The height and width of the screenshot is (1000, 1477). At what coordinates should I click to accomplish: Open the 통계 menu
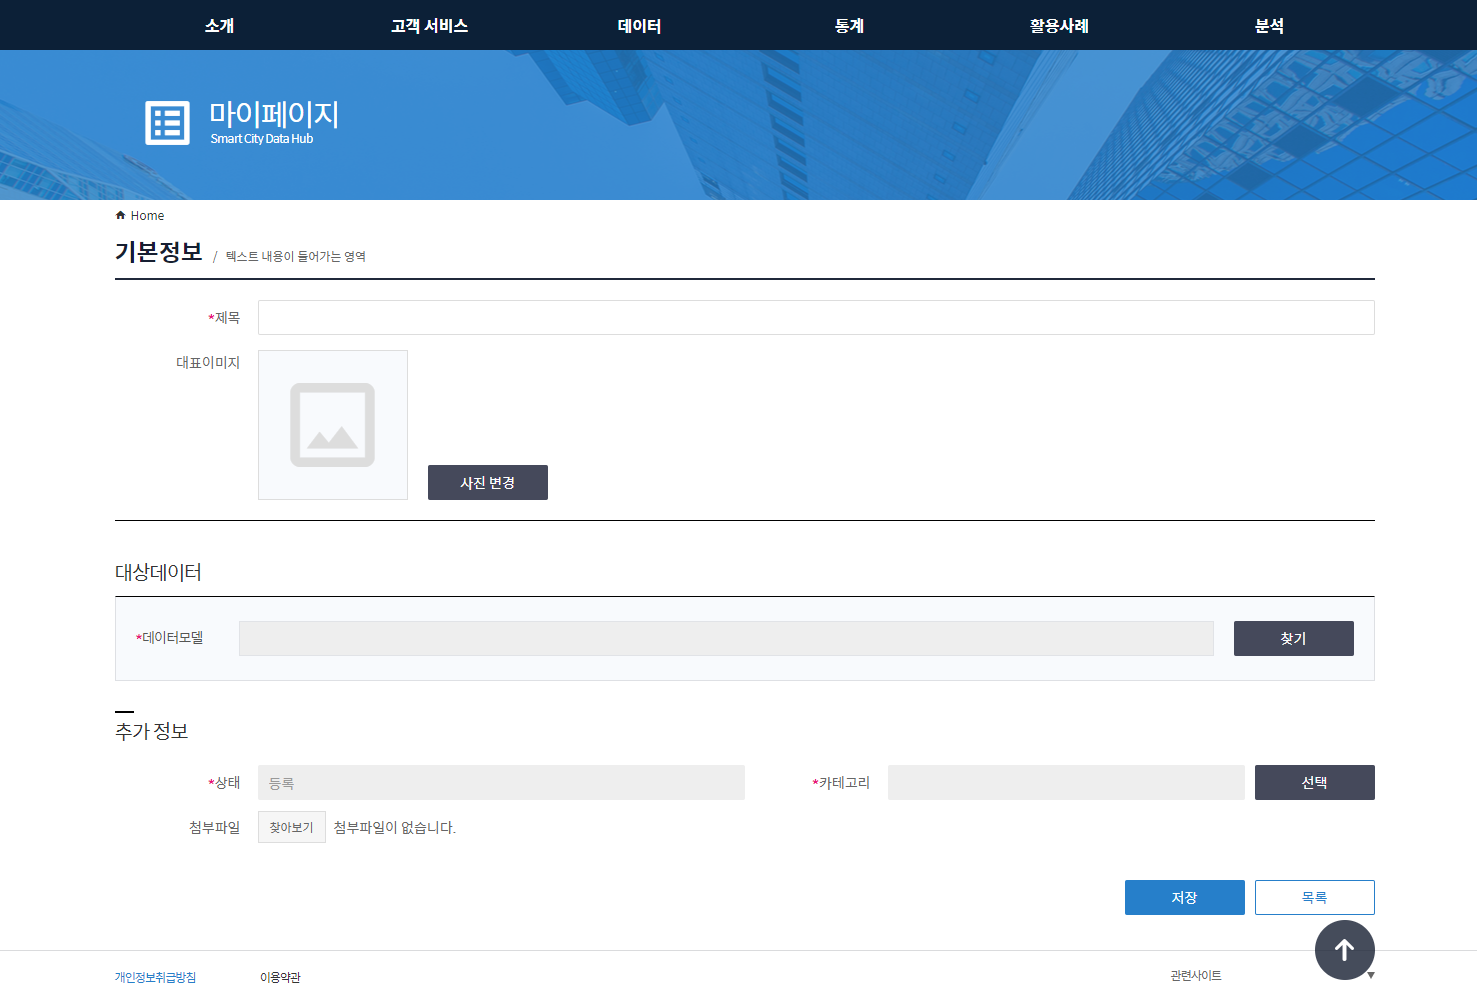[x=849, y=26]
